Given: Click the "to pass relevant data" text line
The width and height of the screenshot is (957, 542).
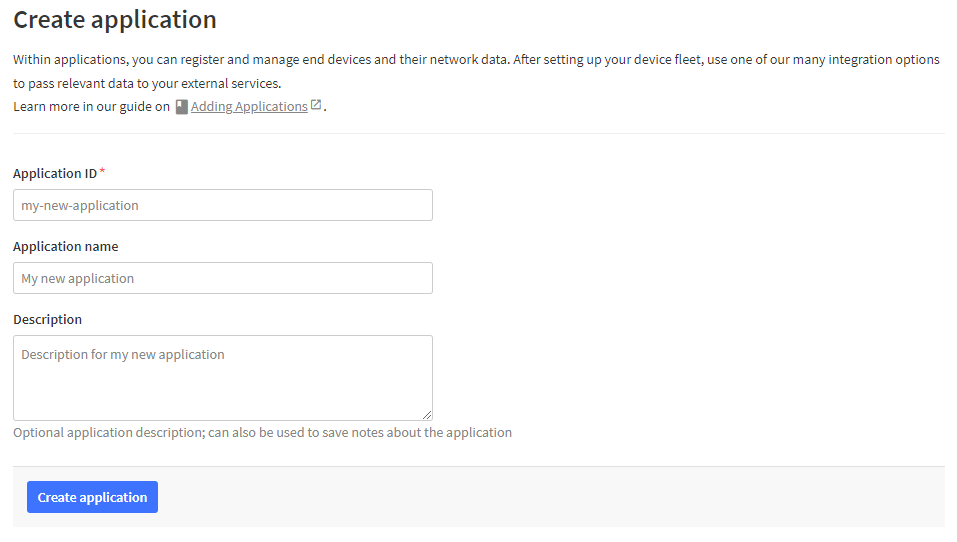Looking at the screenshot, I should pos(147,84).
